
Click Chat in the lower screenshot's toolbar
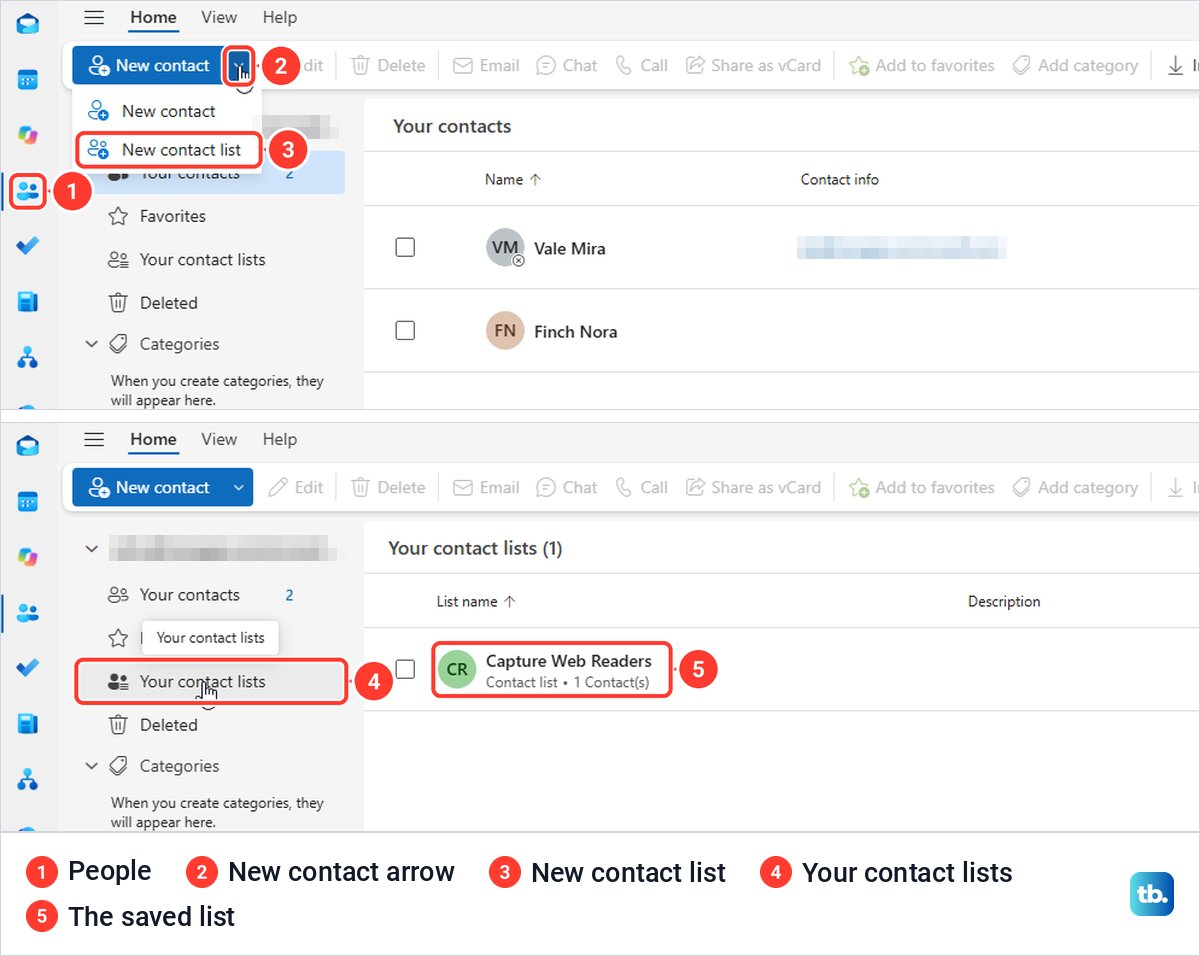(567, 487)
